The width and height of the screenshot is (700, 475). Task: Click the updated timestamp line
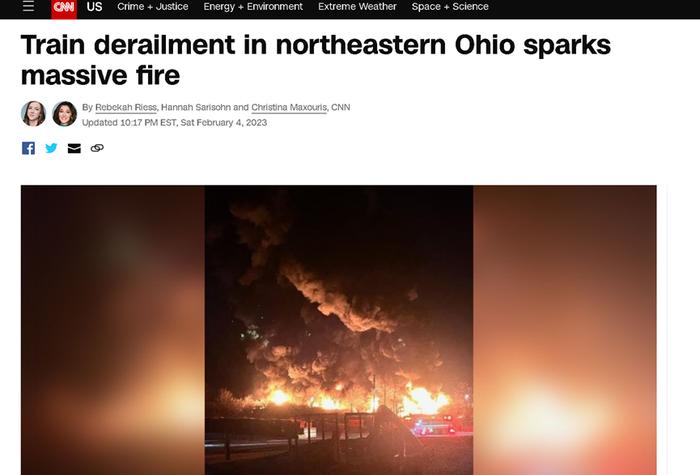tap(175, 123)
